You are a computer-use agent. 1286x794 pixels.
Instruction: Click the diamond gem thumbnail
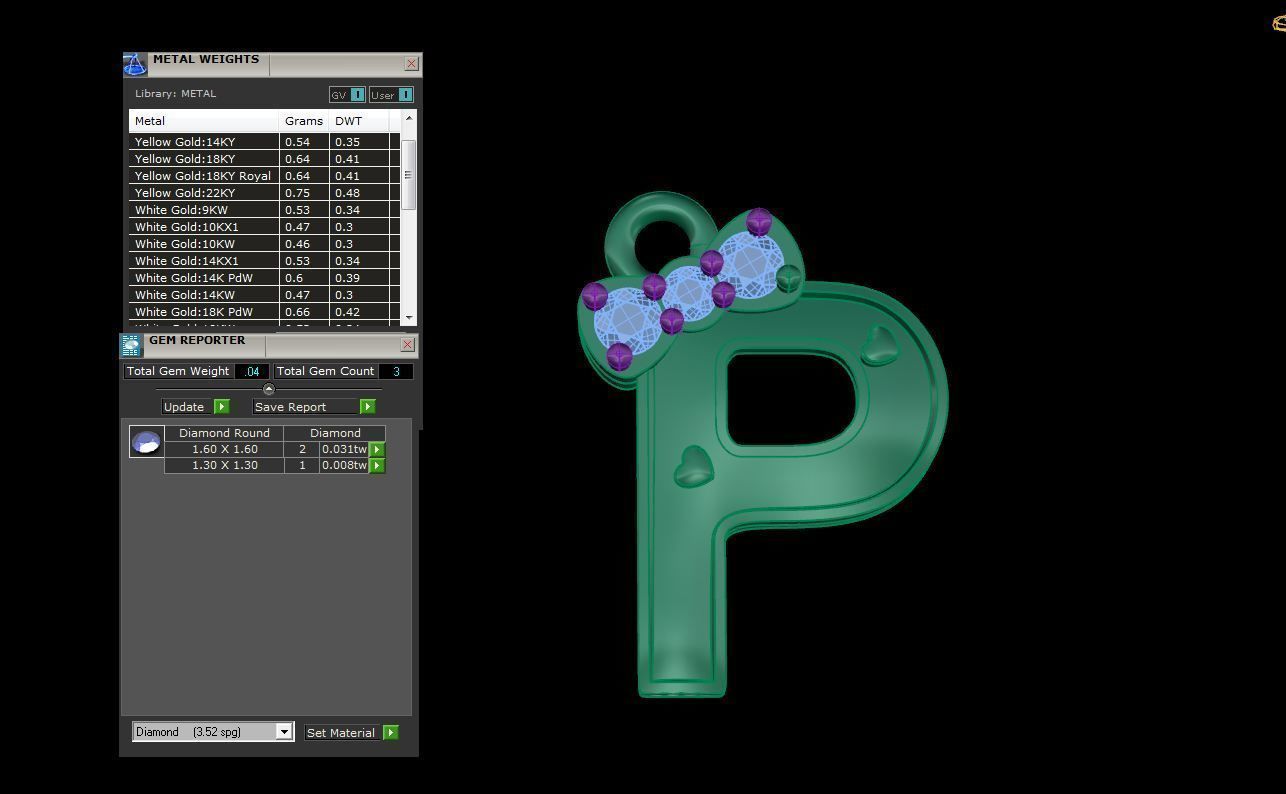147,442
